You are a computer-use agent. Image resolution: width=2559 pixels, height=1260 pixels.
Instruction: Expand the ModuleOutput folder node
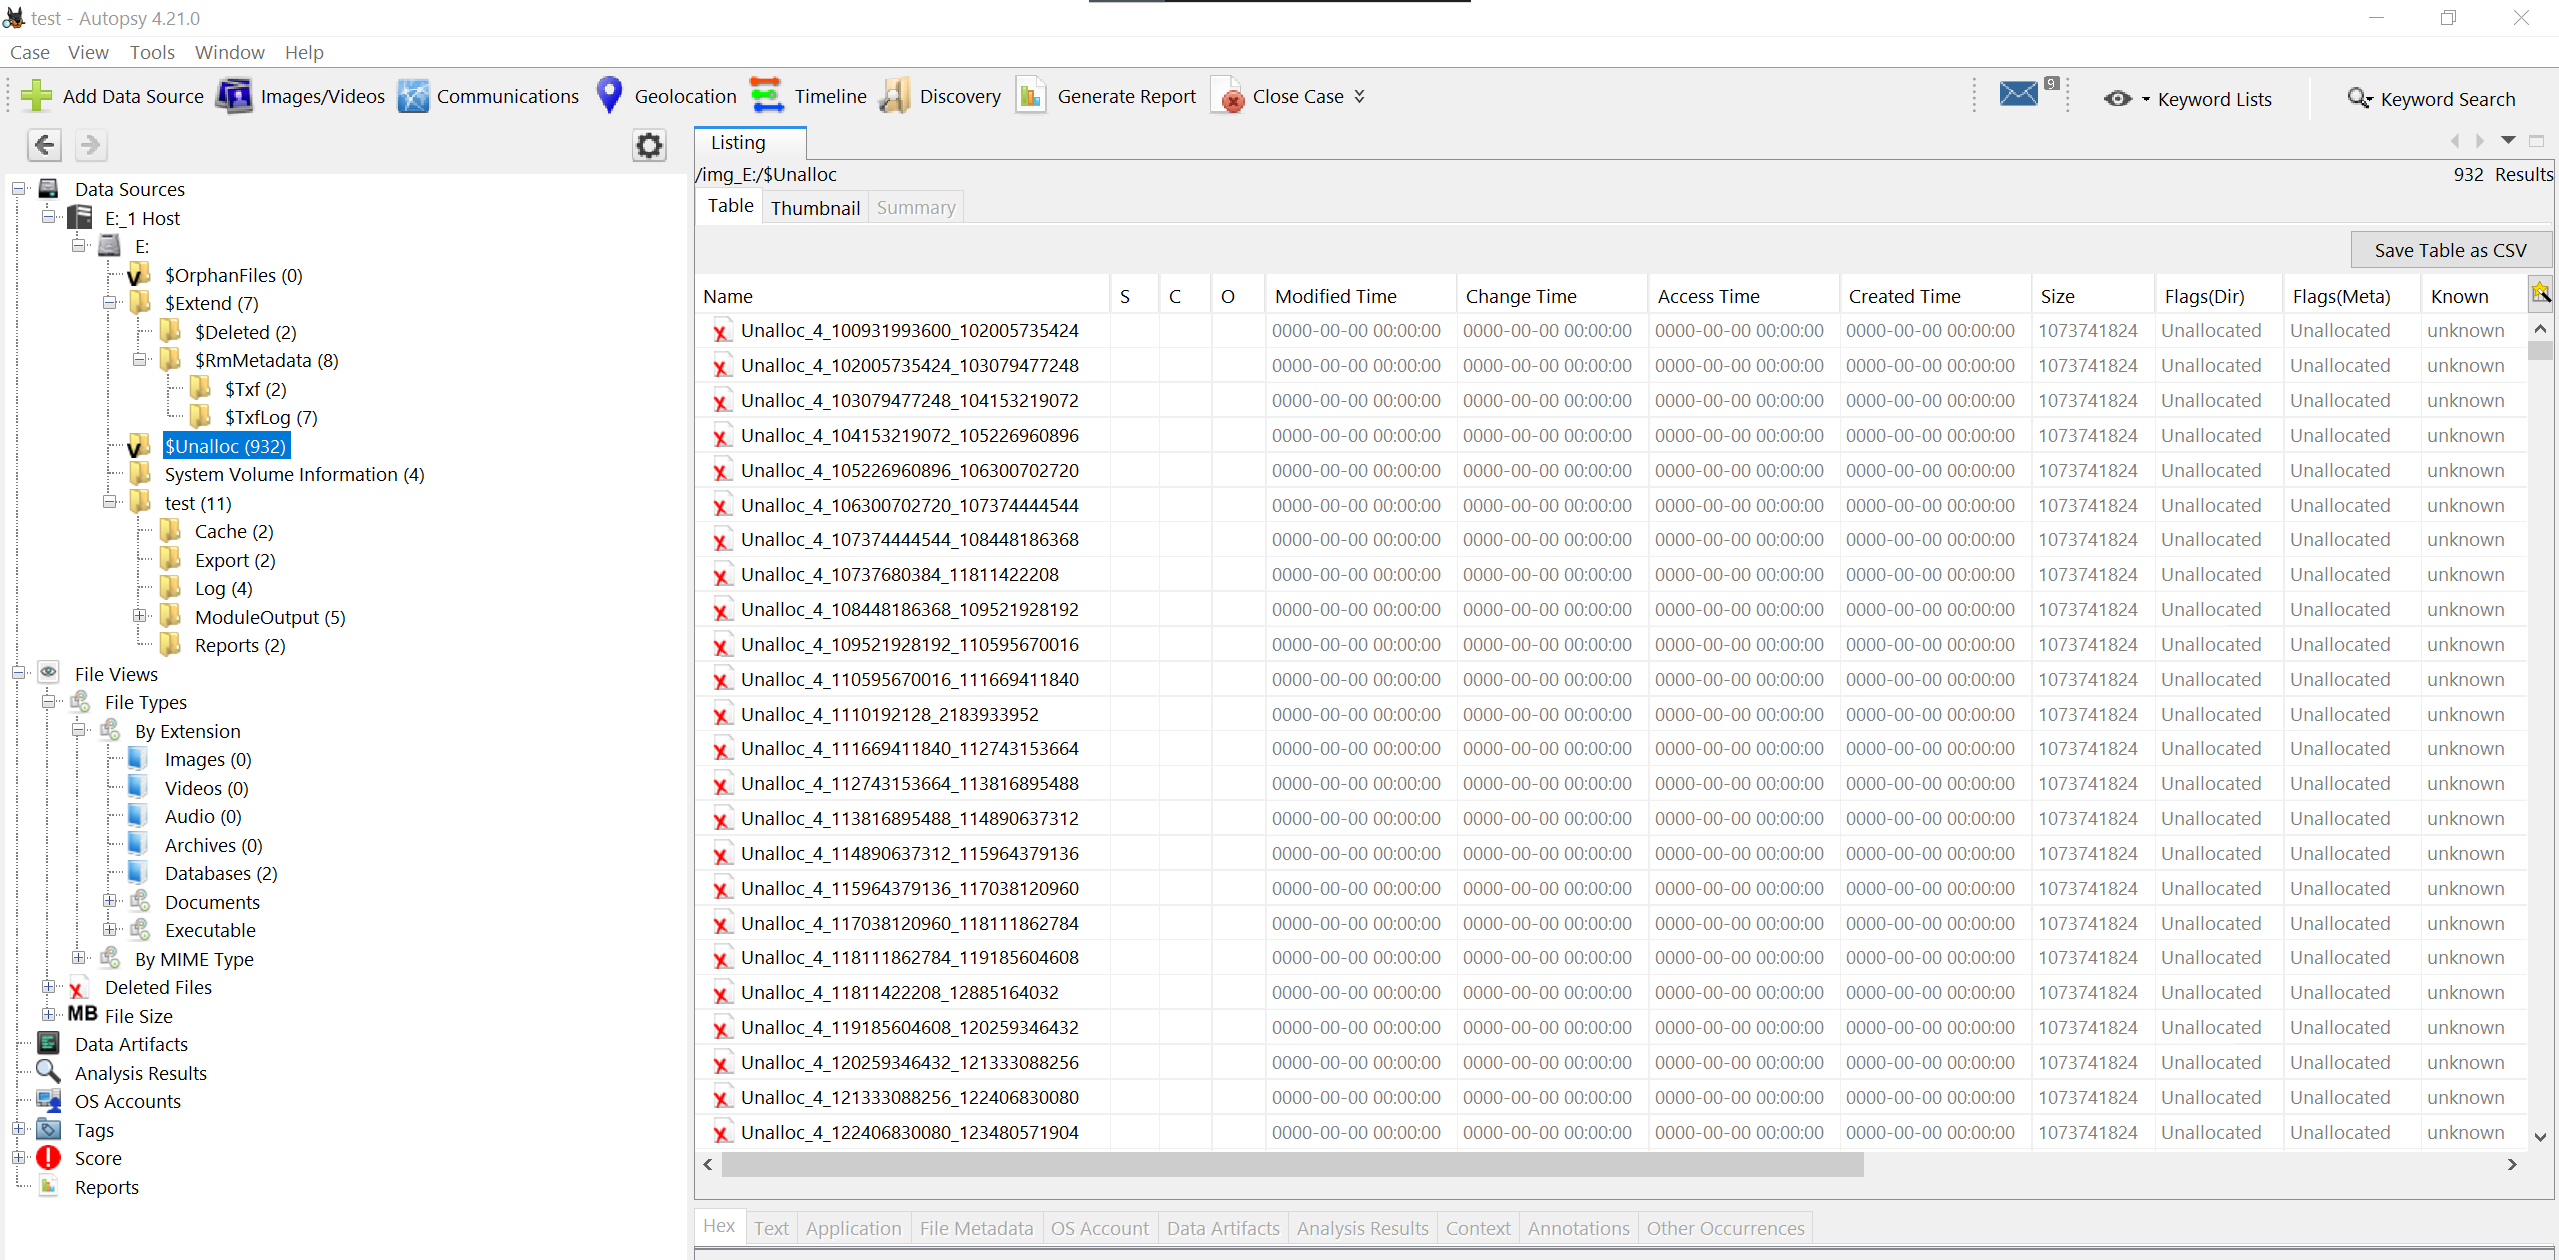pos(139,616)
